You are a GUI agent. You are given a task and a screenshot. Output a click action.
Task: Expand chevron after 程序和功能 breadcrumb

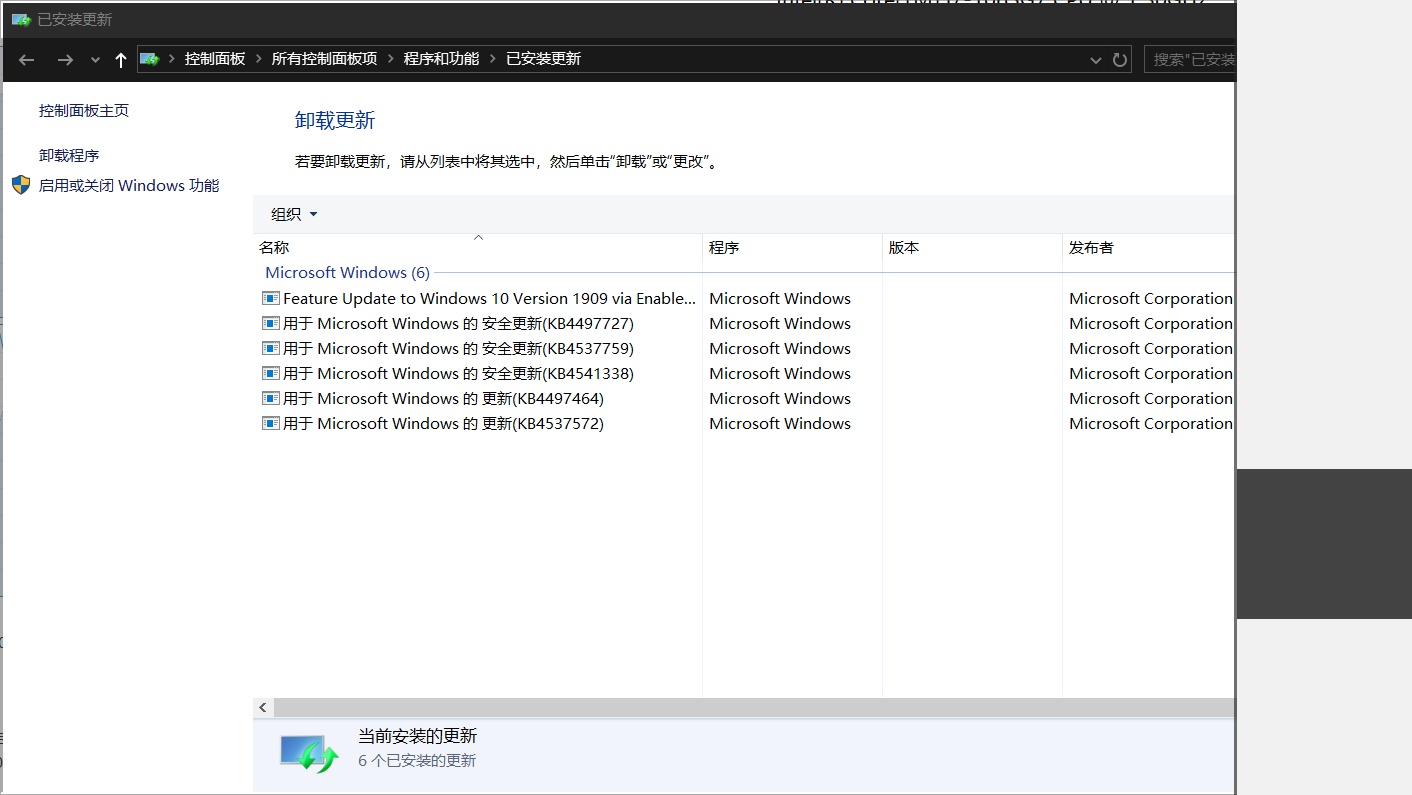click(493, 59)
